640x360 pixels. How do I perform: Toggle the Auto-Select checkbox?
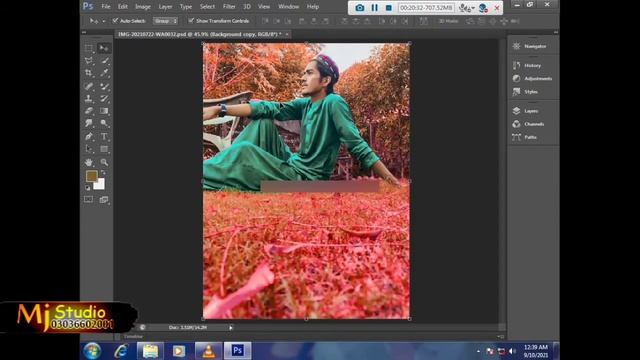[x=115, y=20]
